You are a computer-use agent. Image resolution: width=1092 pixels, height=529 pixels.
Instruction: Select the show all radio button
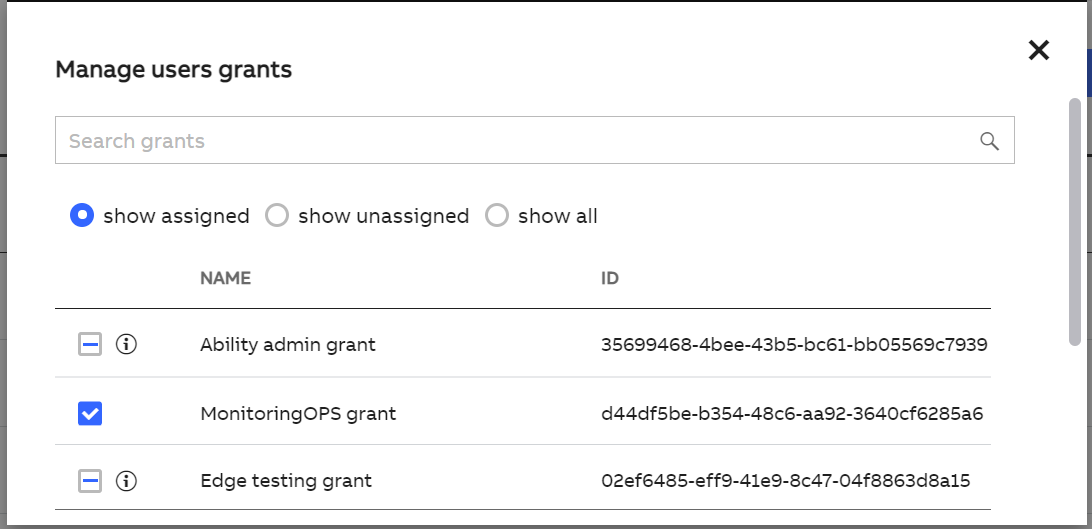point(497,216)
